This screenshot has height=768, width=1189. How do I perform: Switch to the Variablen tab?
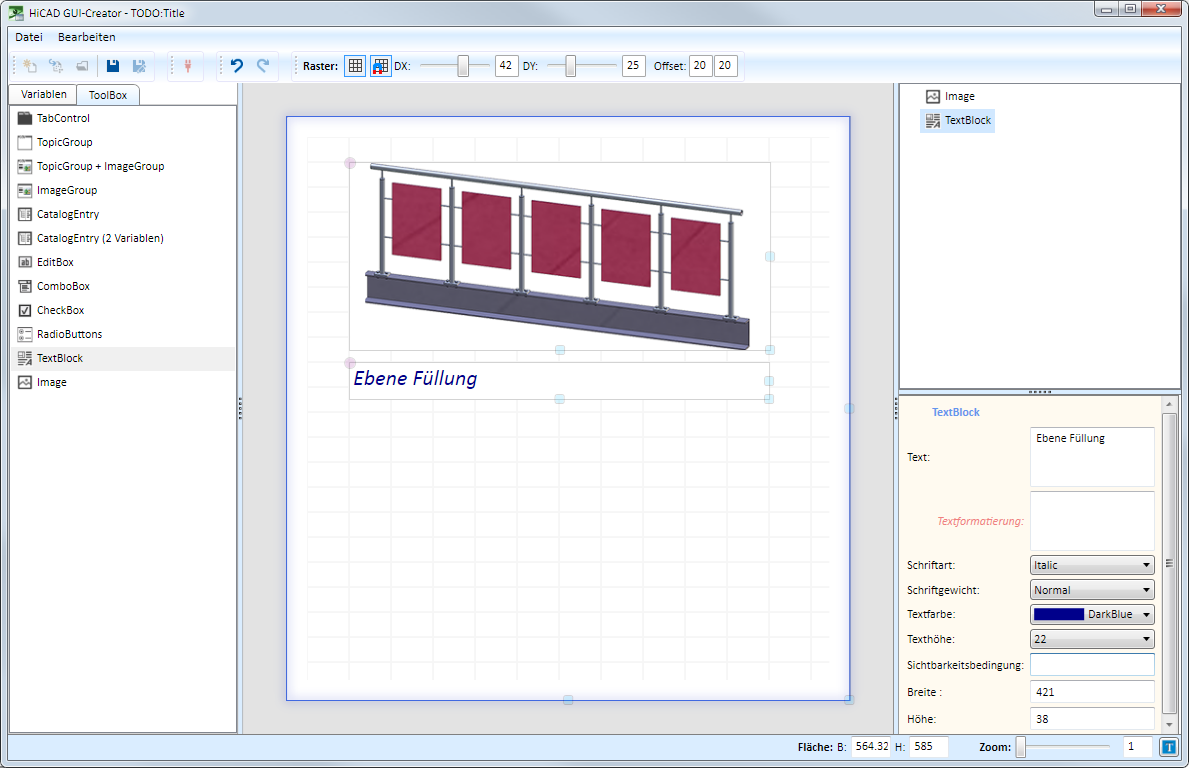coord(43,94)
